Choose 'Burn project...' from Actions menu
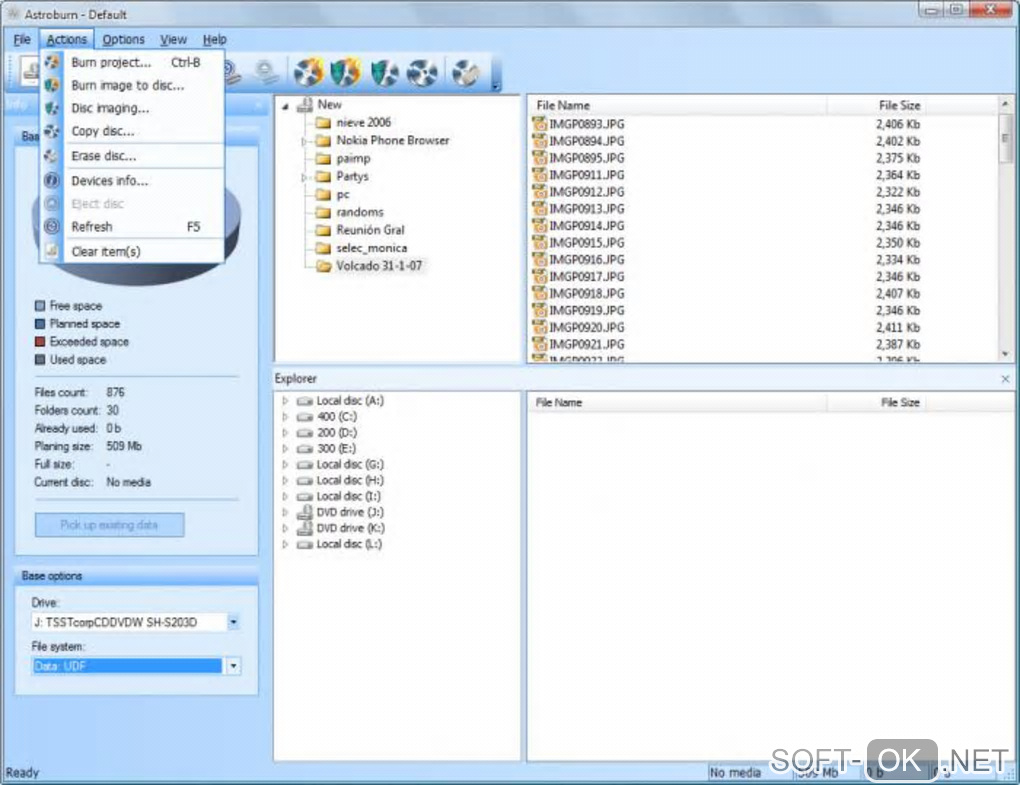Viewport: 1020px width, 785px height. pyautogui.click(x=132, y=62)
